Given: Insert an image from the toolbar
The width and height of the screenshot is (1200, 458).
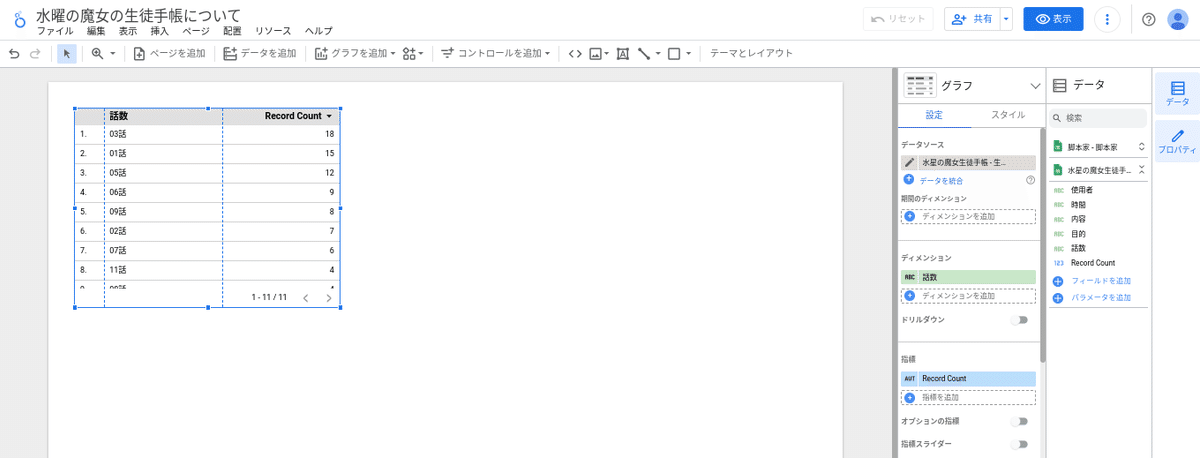Looking at the screenshot, I should pos(597,53).
